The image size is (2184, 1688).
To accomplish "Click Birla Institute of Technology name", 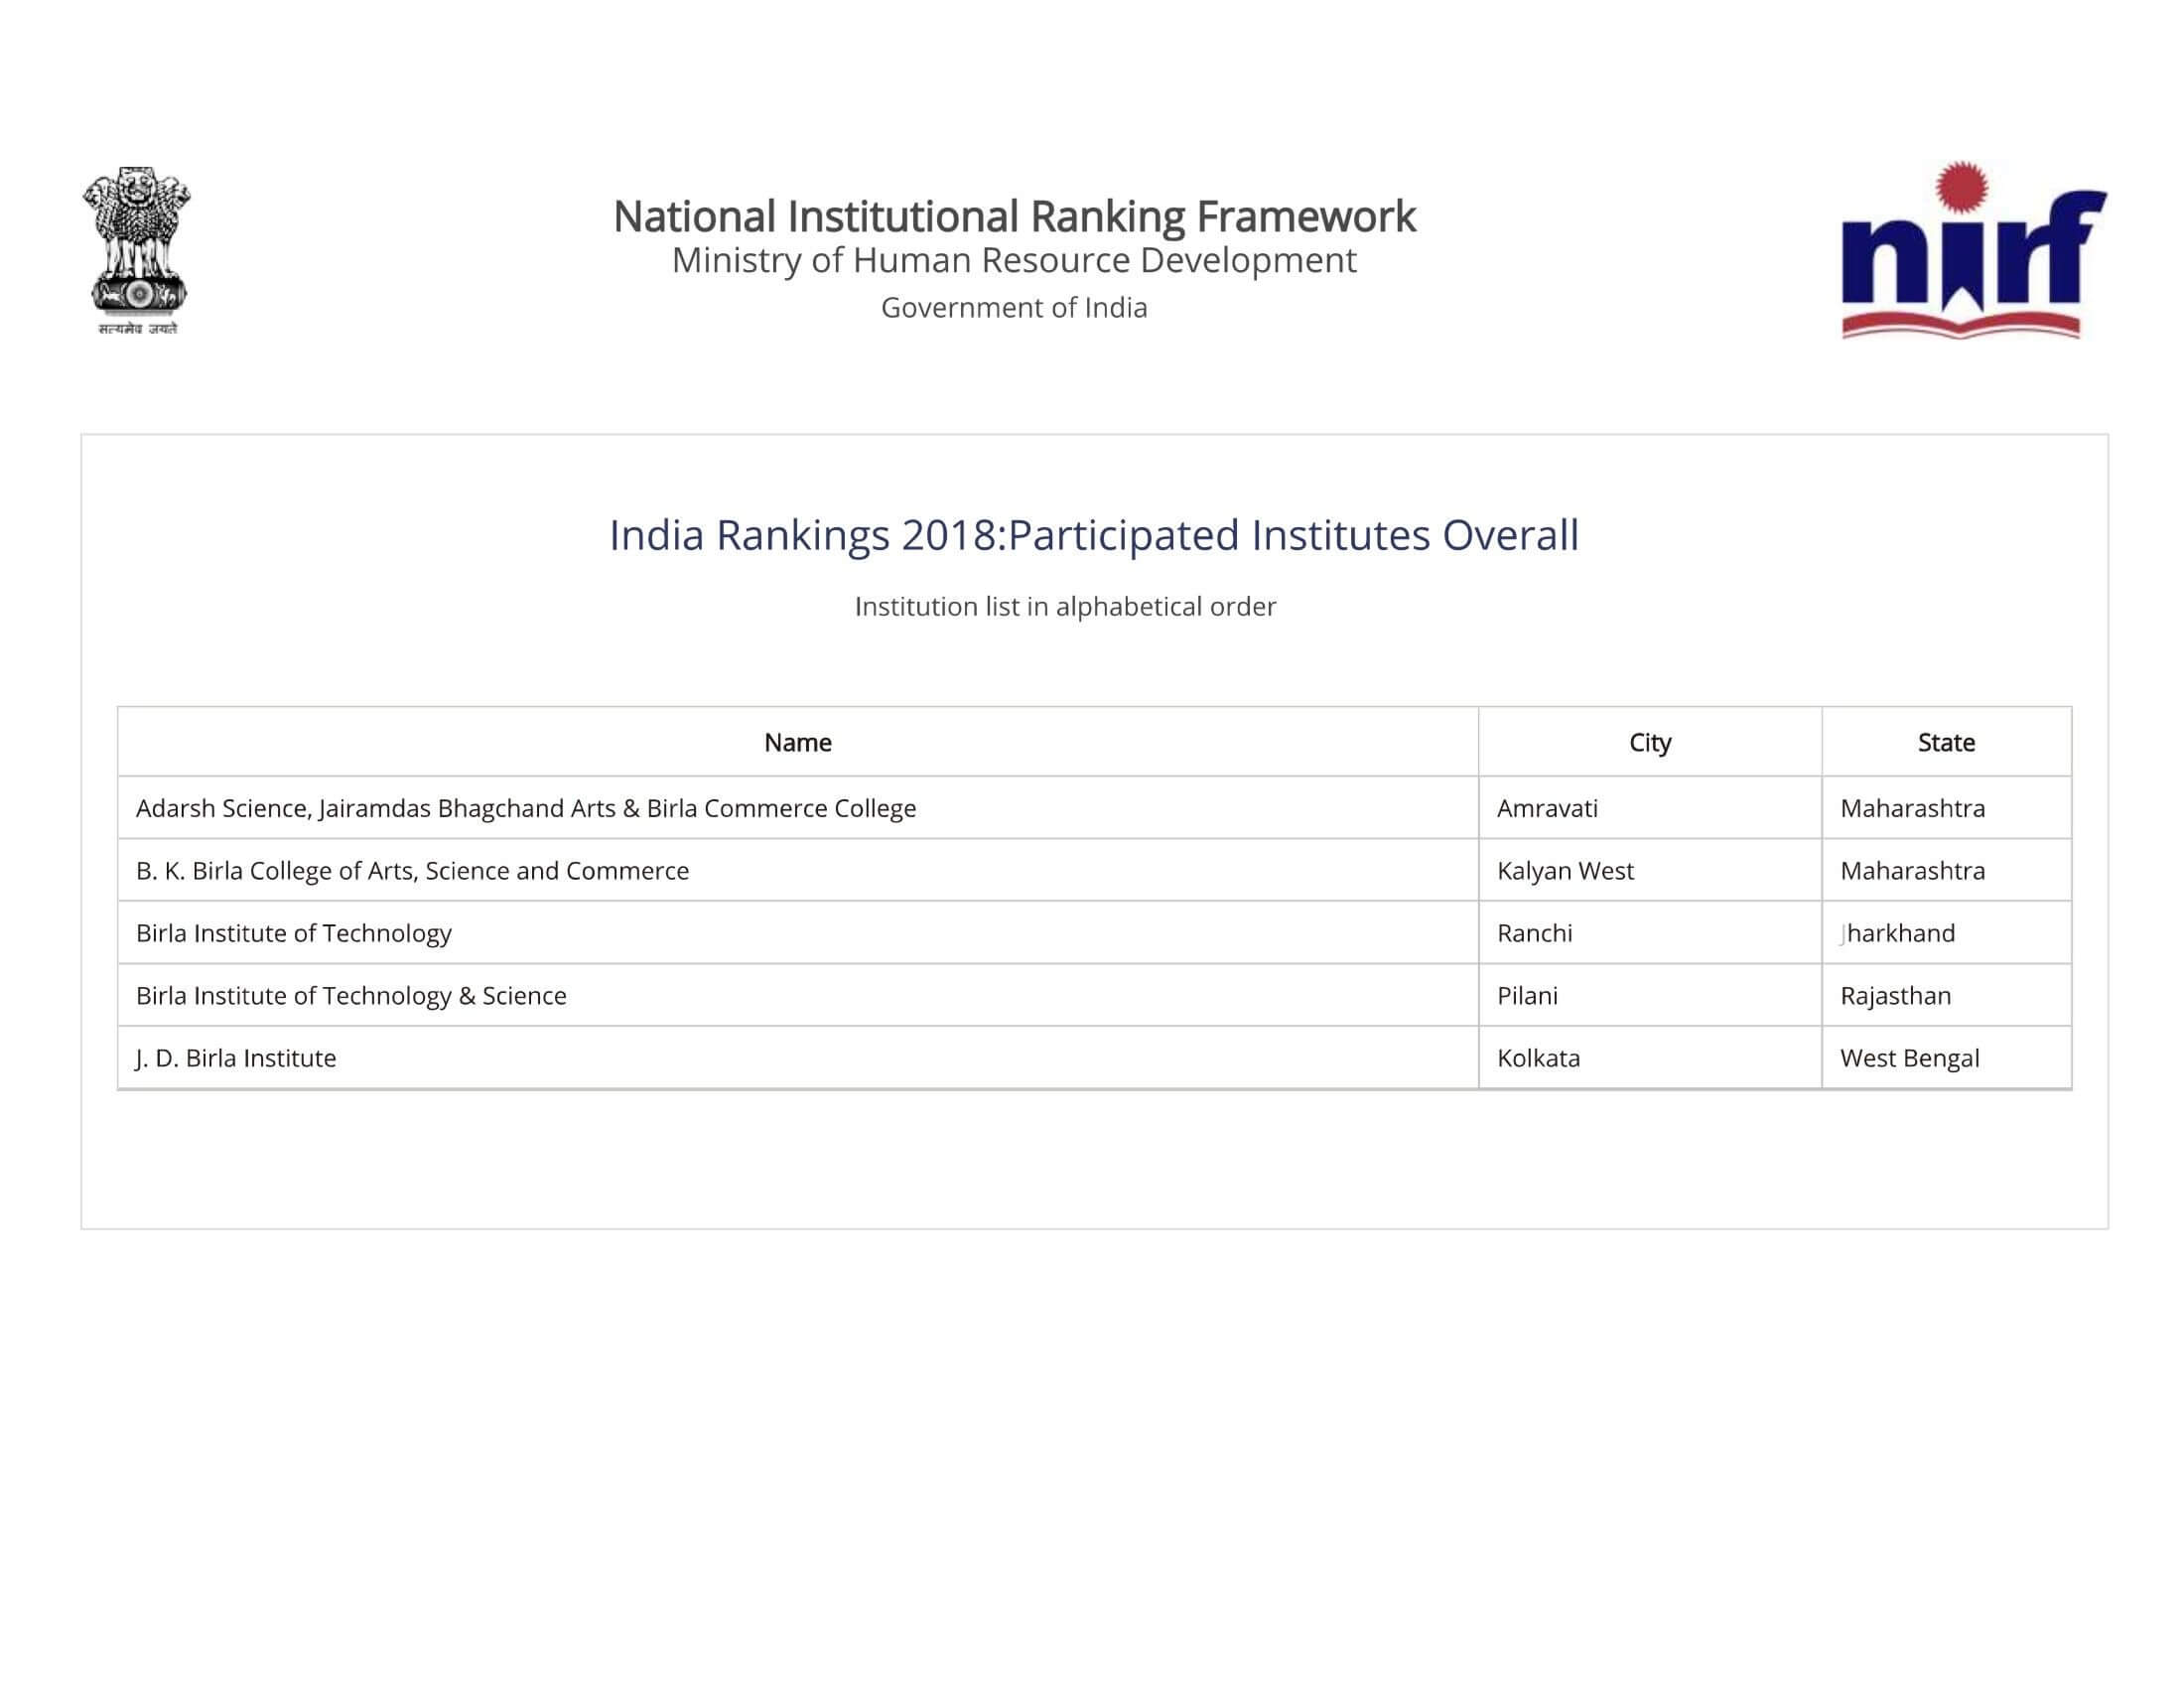I will (x=294, y=933).
